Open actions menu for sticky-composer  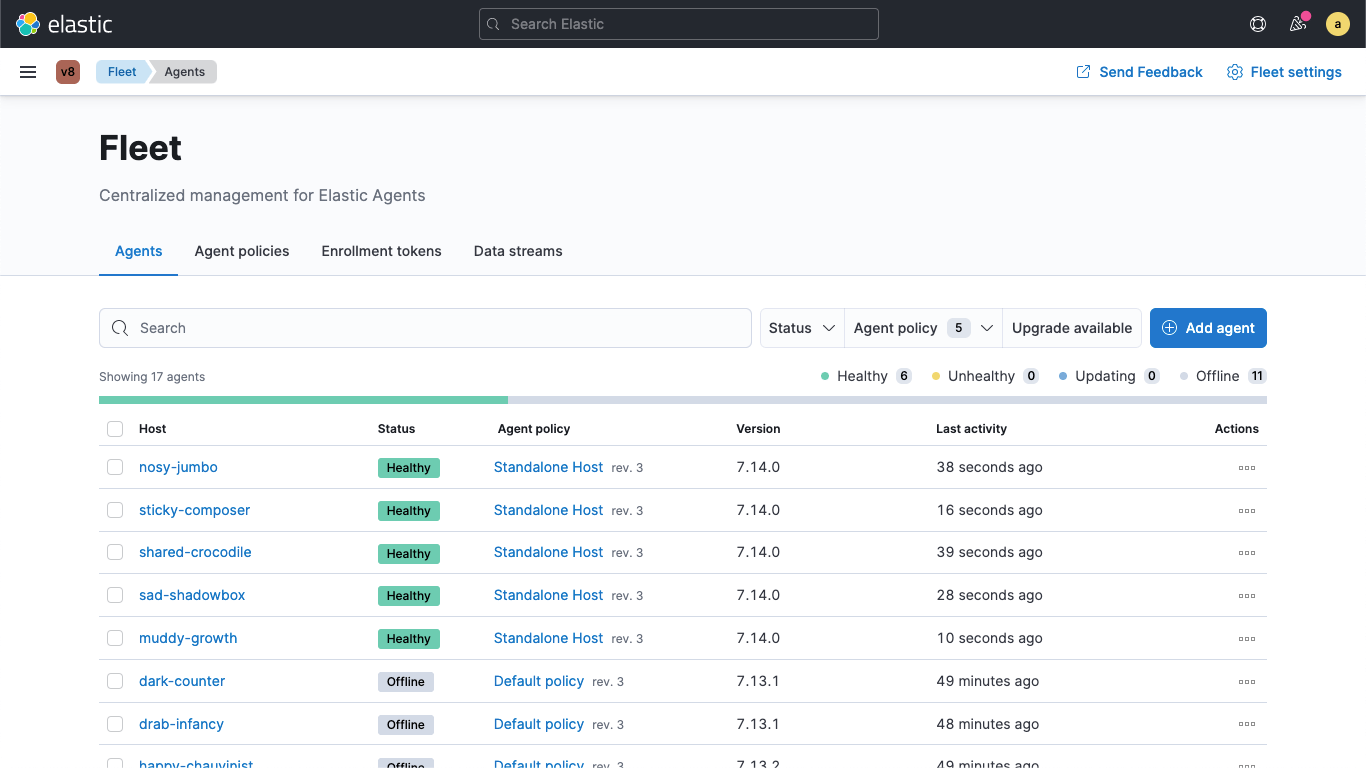pos(1247,510)
